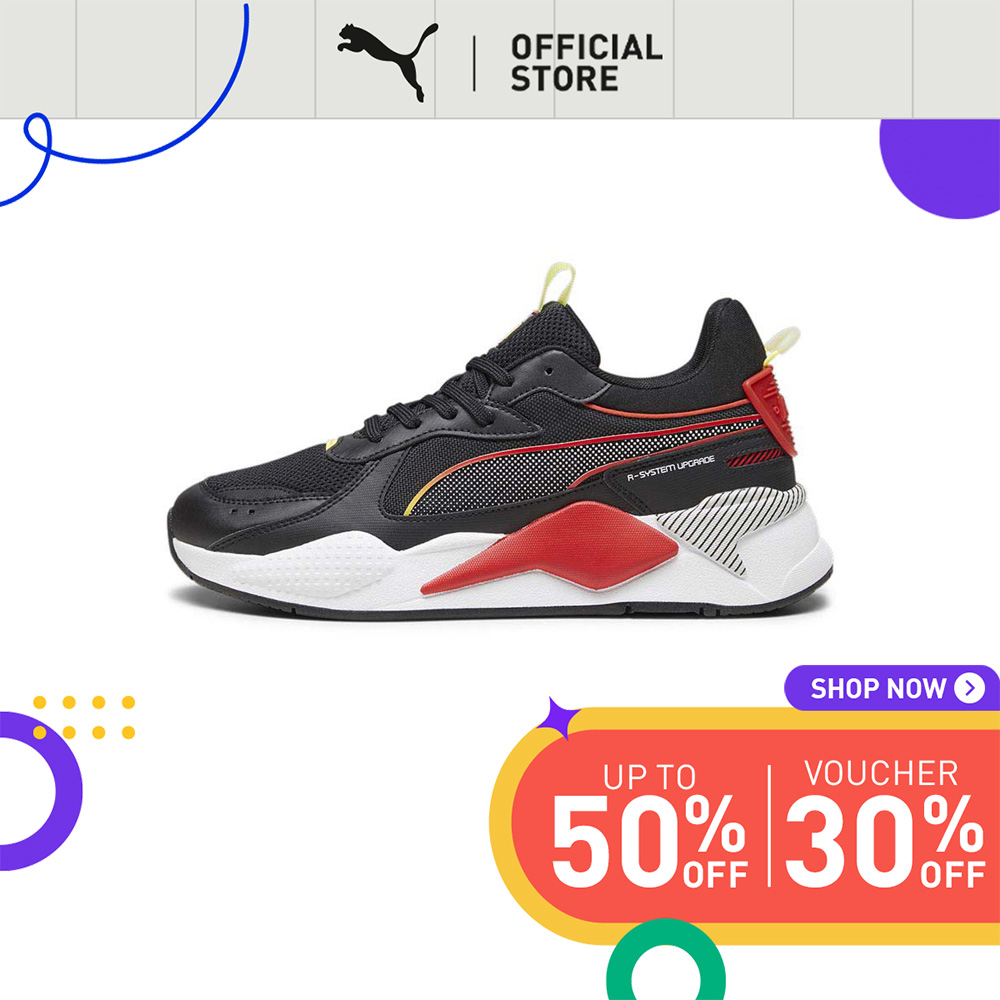Click the black Puma RS-X sneaker image

click(500, 441)
